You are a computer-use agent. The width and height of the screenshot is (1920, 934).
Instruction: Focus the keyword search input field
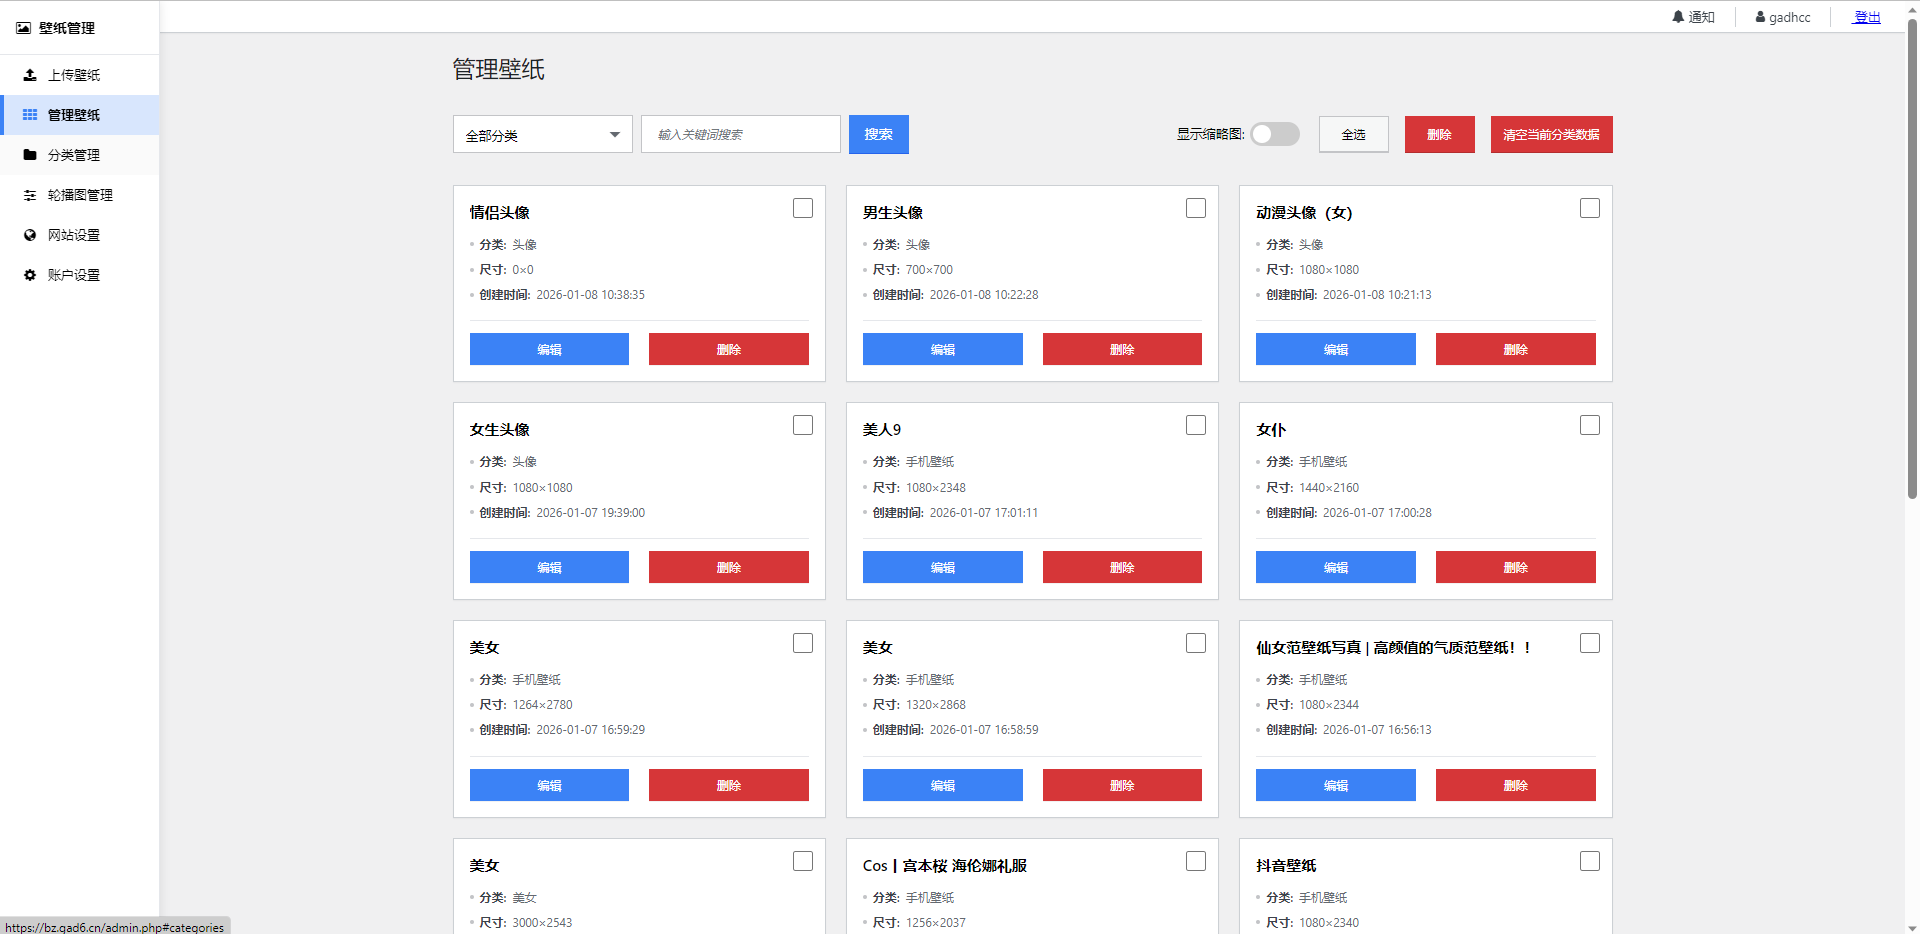pos(740,135)
